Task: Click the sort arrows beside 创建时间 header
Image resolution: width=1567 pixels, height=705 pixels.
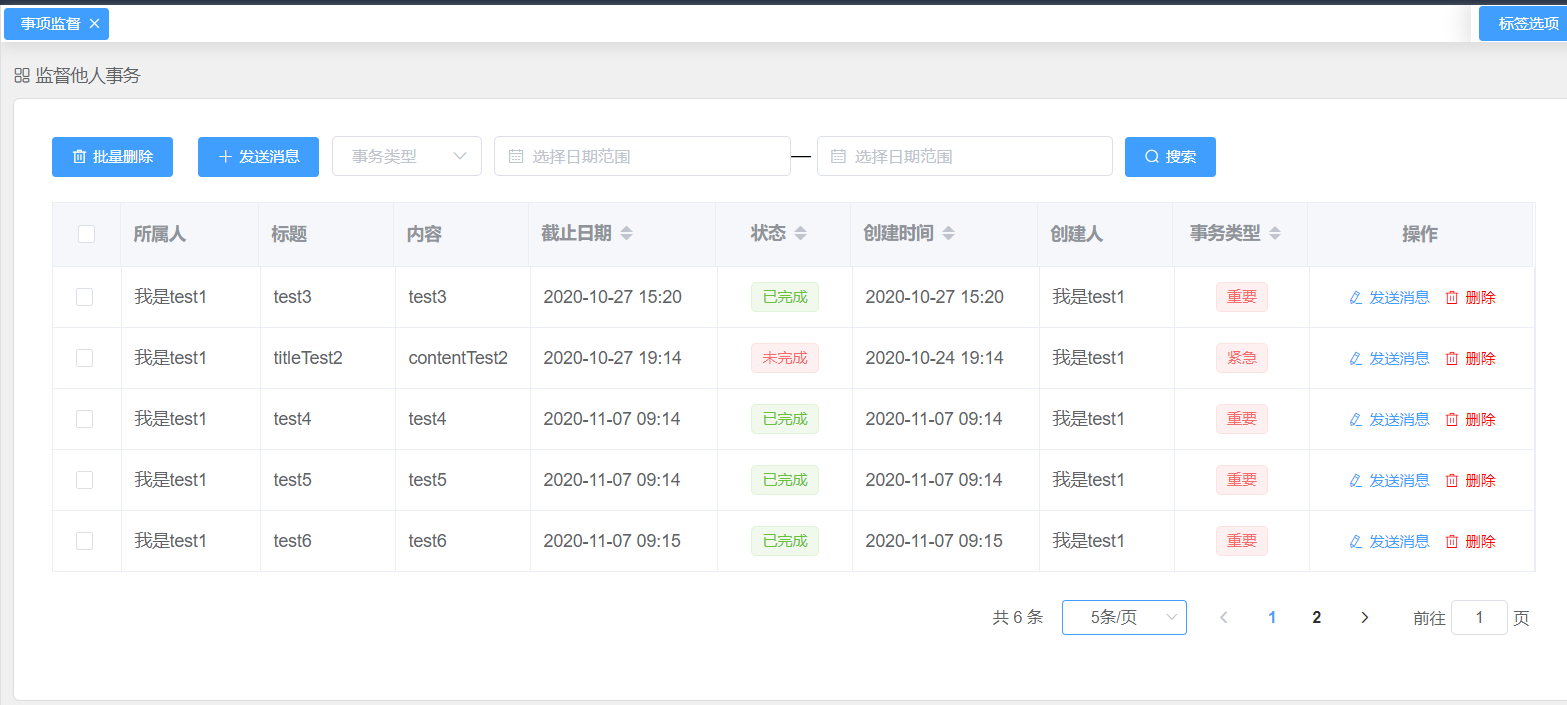Action: pos(948,234)
